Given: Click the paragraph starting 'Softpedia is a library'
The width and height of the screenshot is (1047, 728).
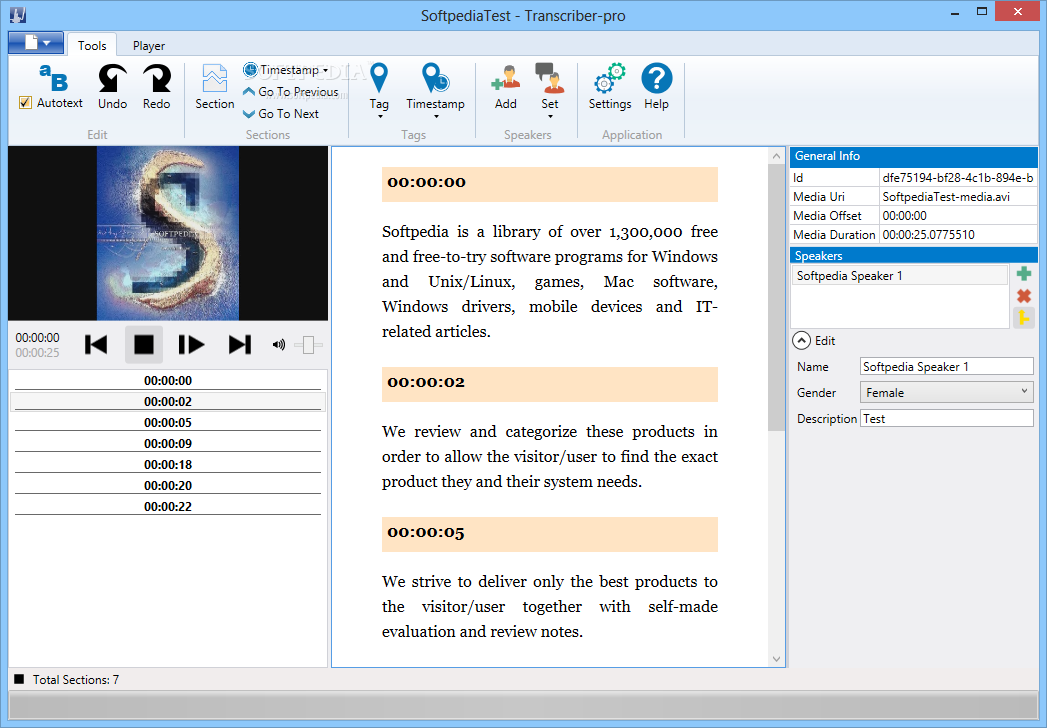Looking at the screenshot, I should pos(550,282).
